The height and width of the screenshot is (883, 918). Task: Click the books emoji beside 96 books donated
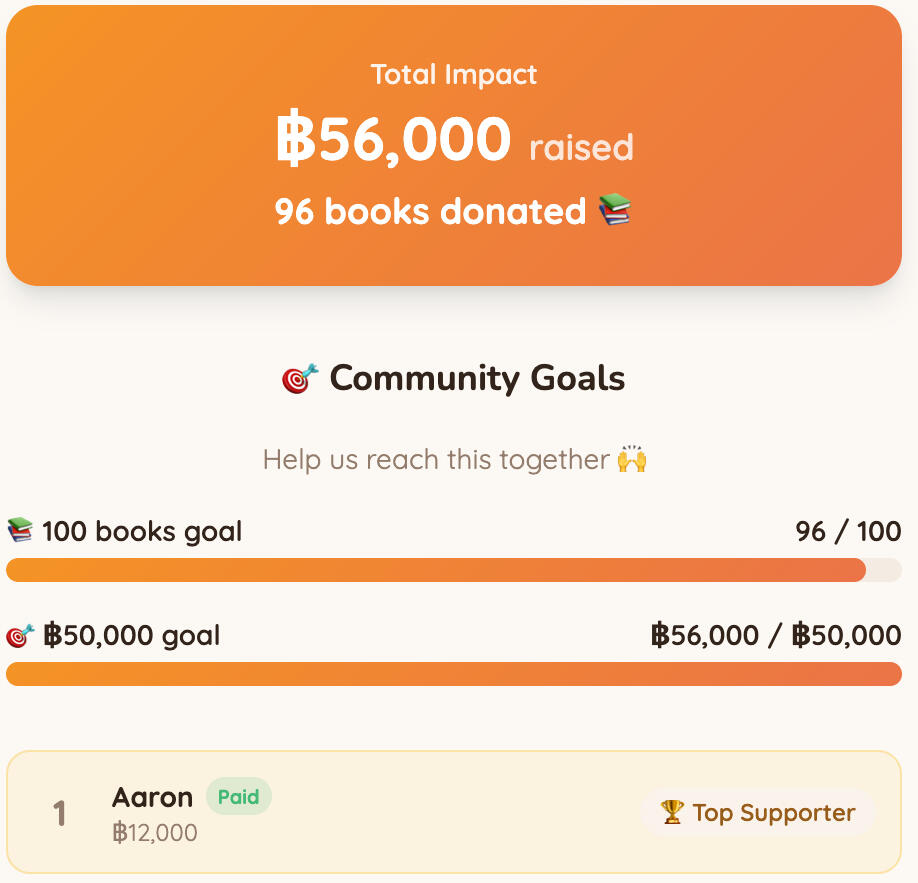pyautogui.click(x=615, y=210)
